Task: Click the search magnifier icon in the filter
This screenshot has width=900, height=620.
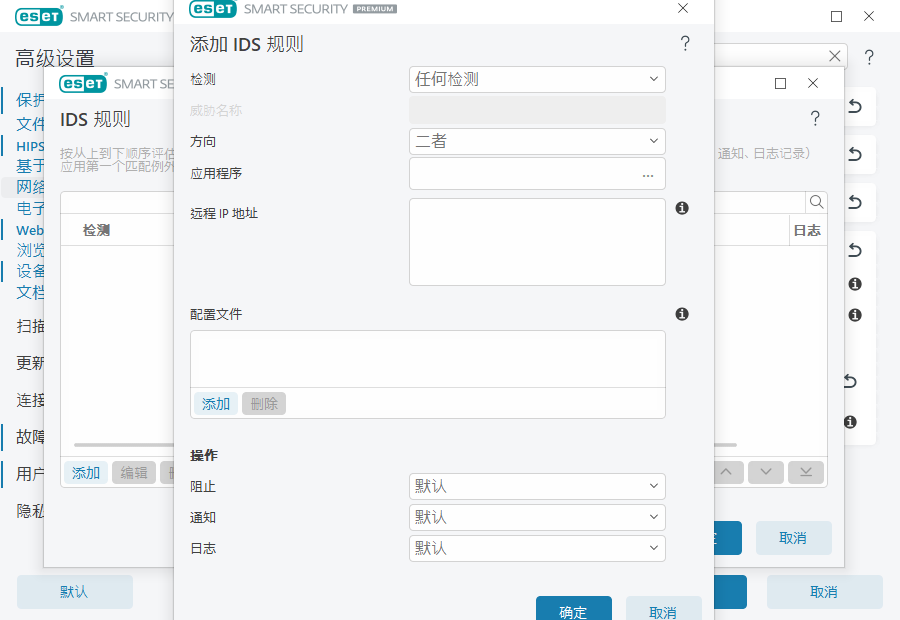Action: point(816,202)
